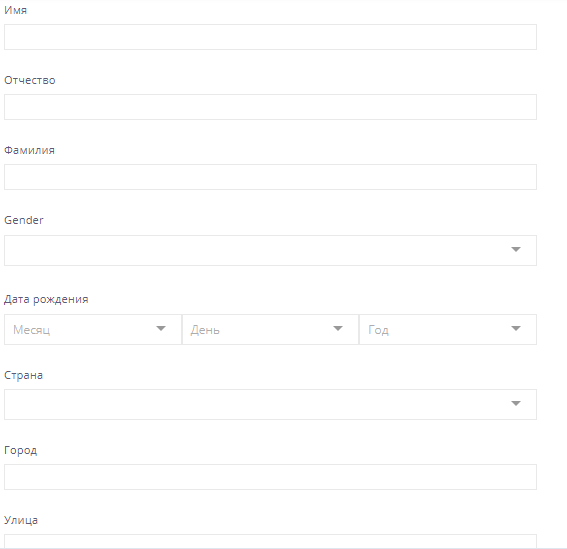Click the arrow icon in the Страна field
The height and width of the screenshot is (549, 567).
(x=516, y=403)
